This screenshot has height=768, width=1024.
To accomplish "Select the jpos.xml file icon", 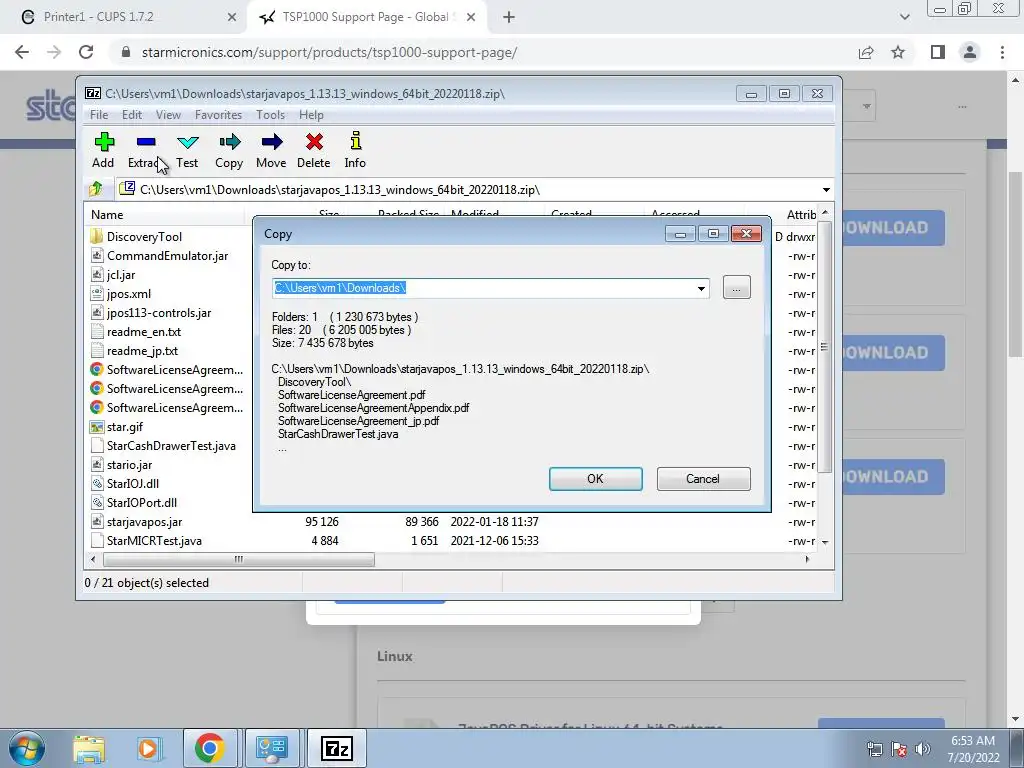I will (97, 293).
